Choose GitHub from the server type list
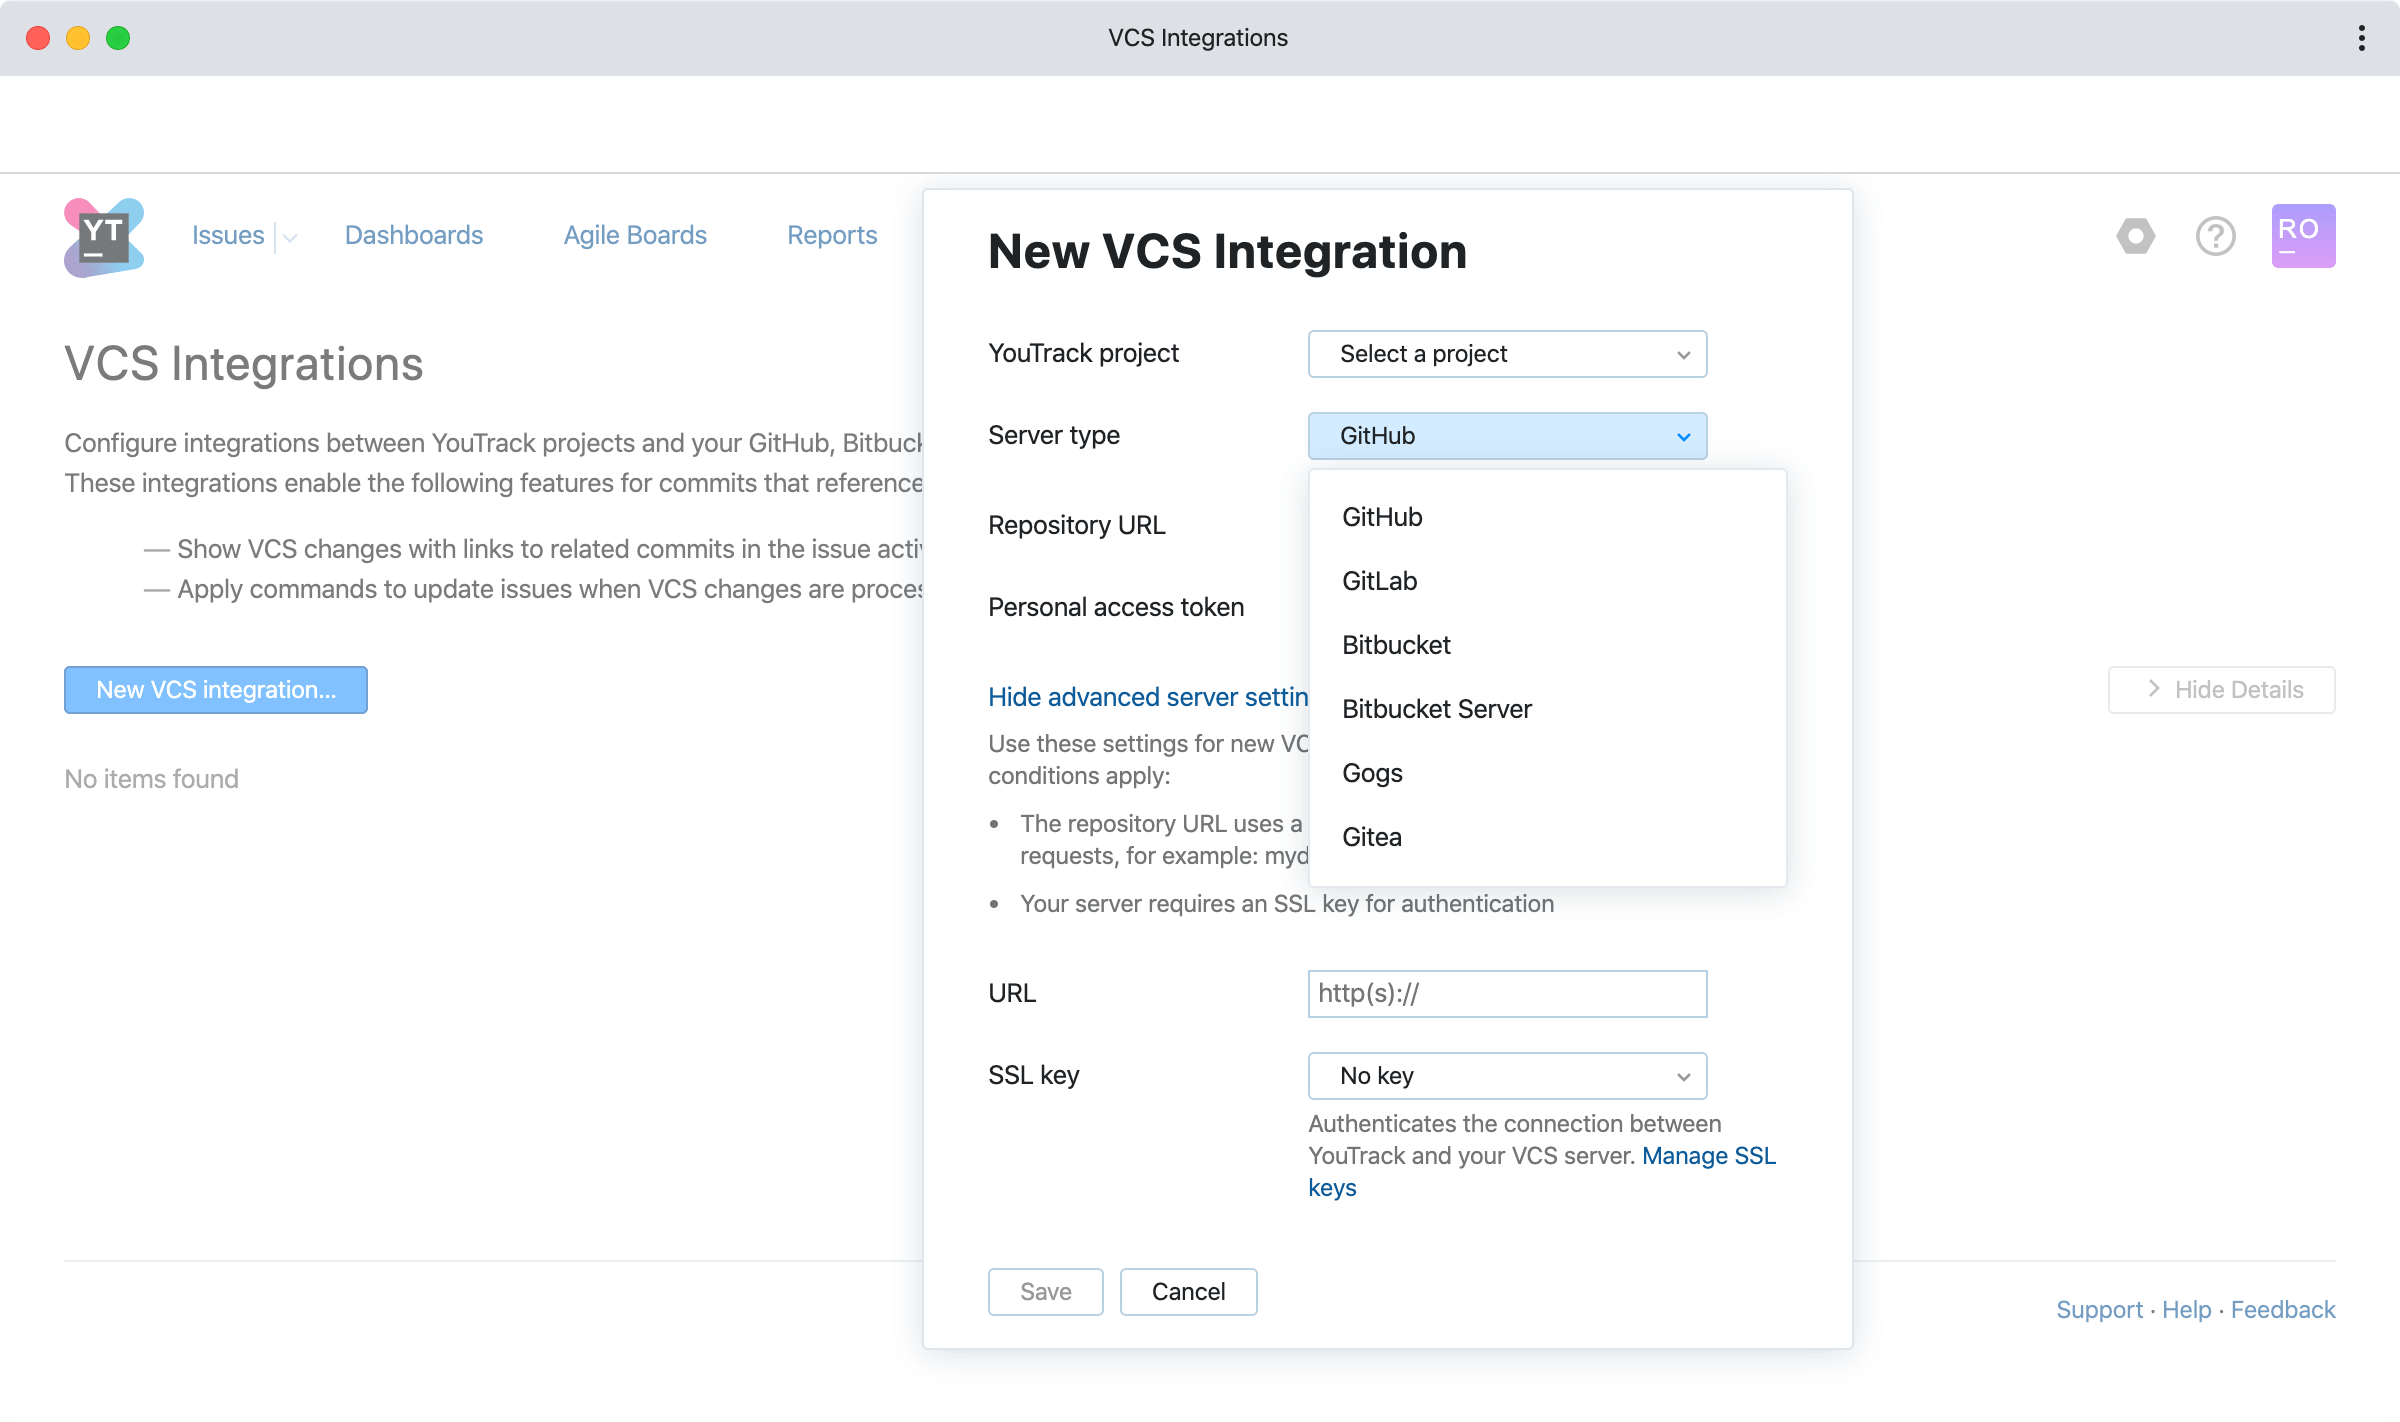Image resolution: width=2400 pixels, height=1422 pixels. point(1547,517)
